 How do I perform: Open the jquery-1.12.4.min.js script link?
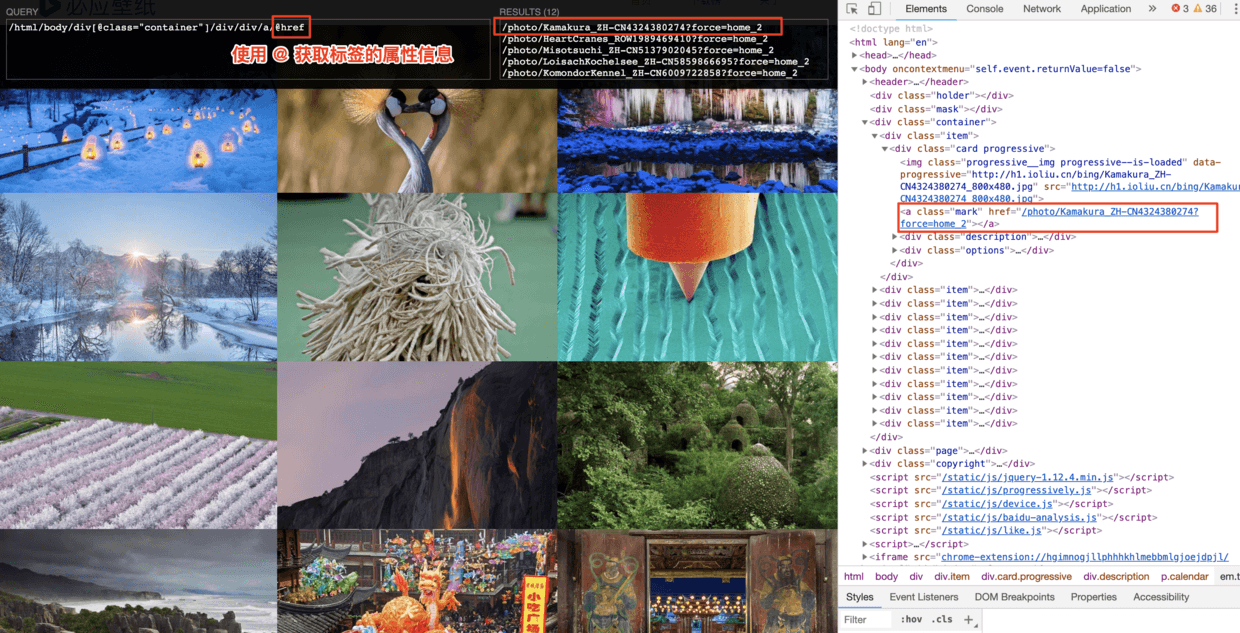[1029, 478]
